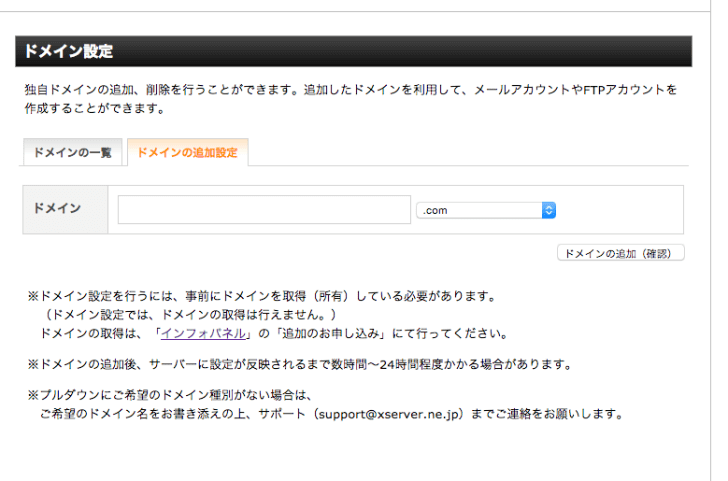Open the .com domain extension dropdown
Screen dimensions: 728x481
pos(486,210)
